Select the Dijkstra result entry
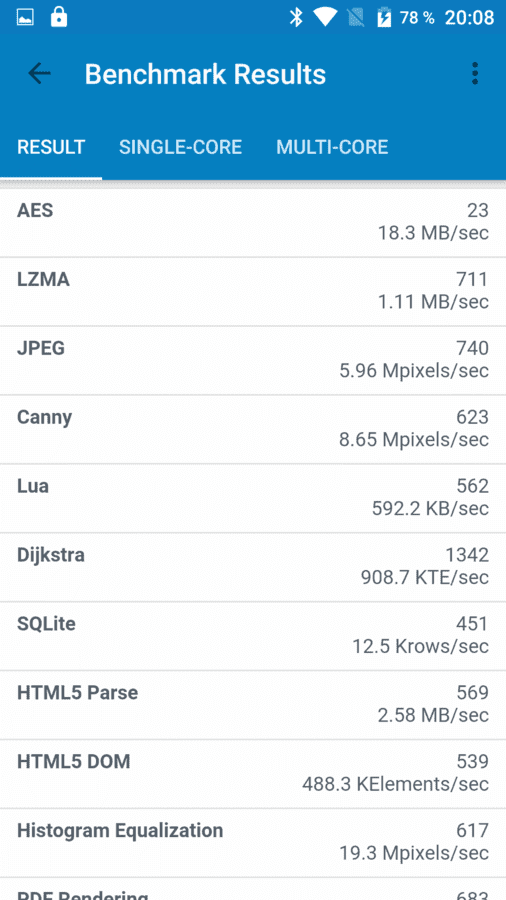 253,567
